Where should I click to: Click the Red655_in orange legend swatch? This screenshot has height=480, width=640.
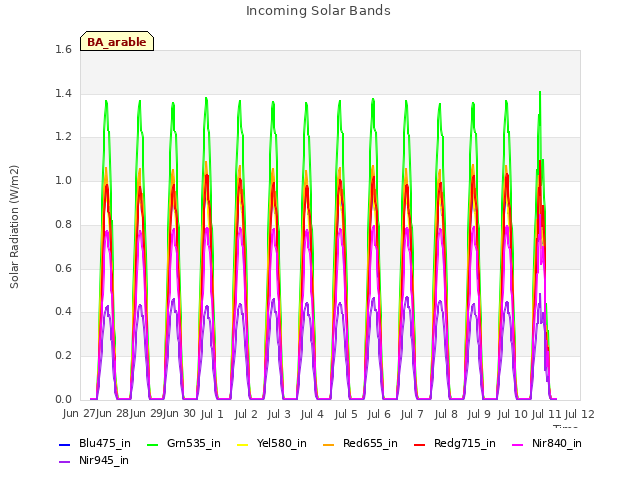329,444
